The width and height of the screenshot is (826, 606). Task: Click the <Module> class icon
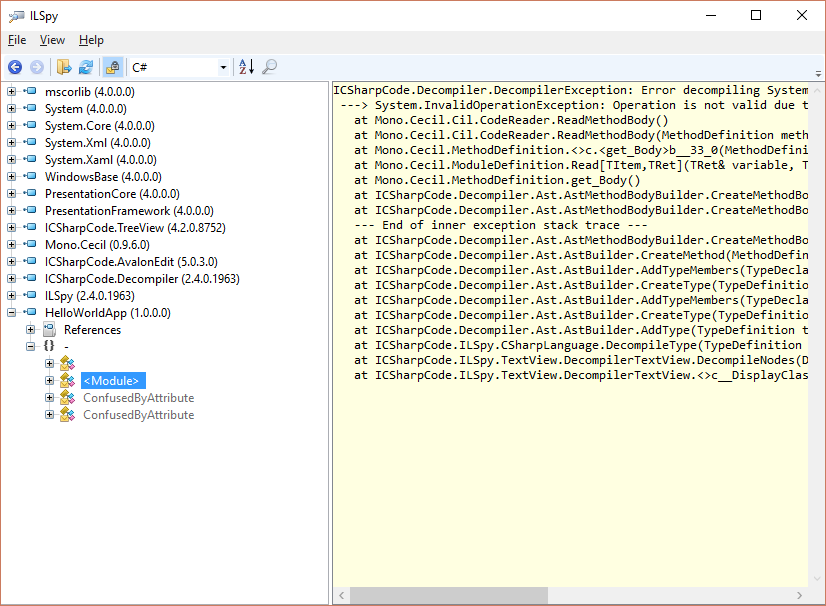tap(67, 380)
